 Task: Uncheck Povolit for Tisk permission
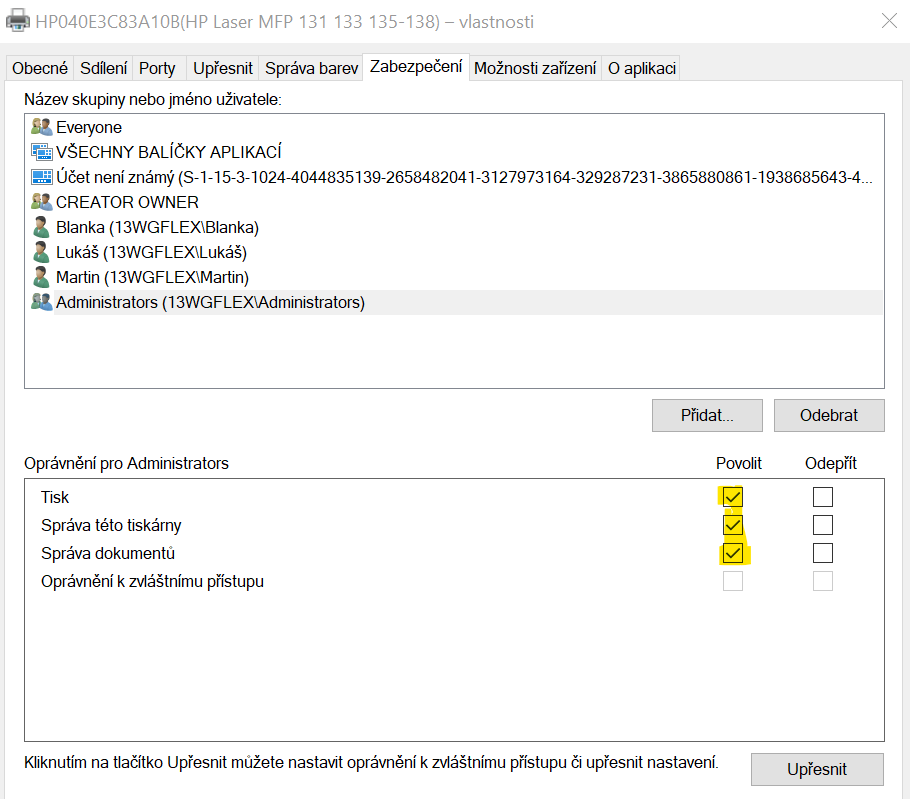pos(732,497)
